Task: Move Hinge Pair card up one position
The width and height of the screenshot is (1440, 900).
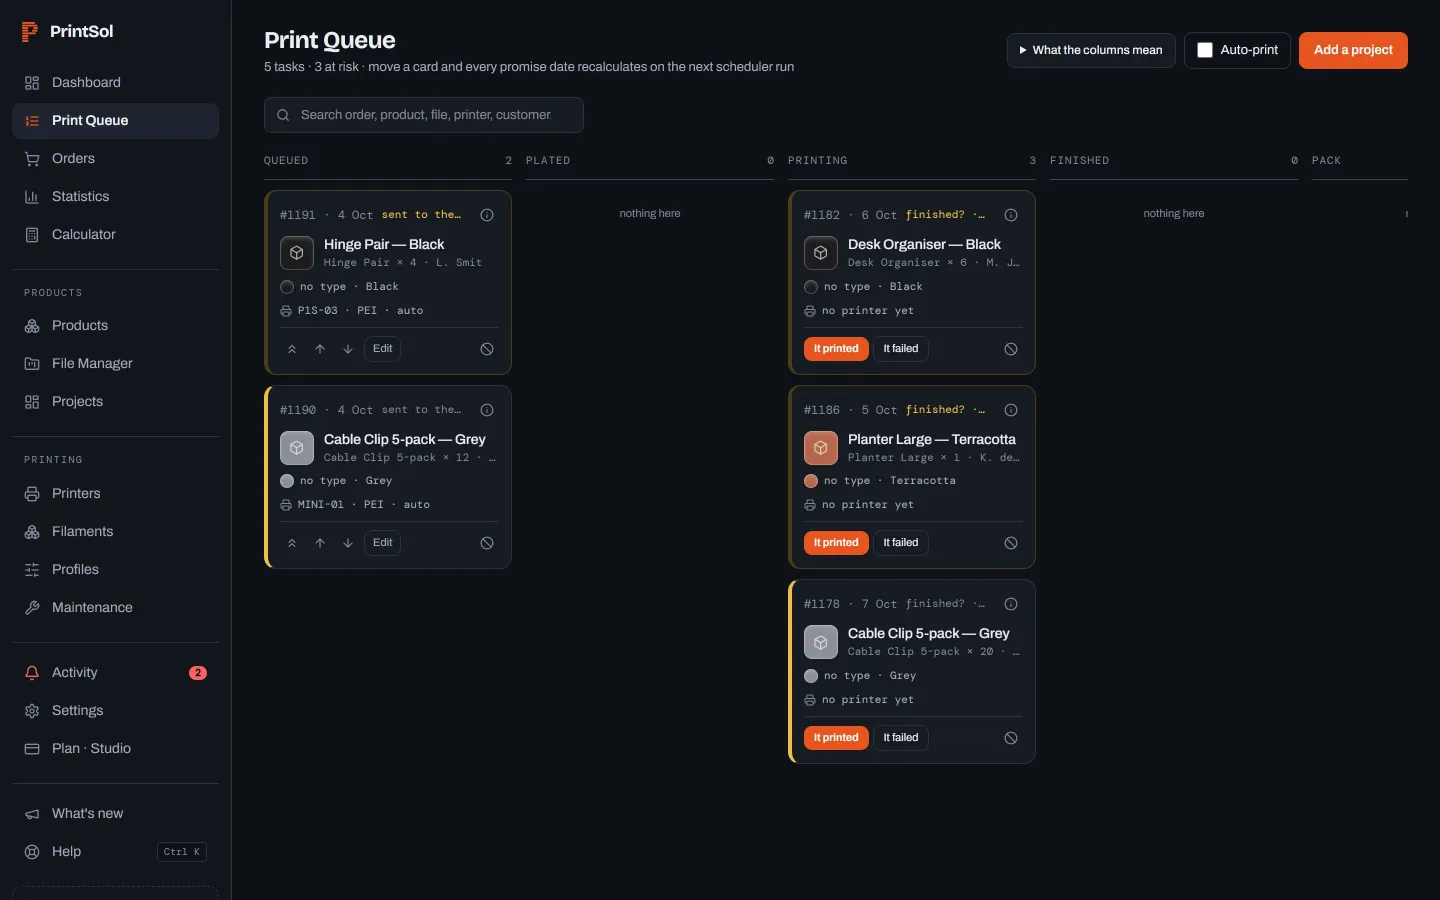Action: [320, 349]
